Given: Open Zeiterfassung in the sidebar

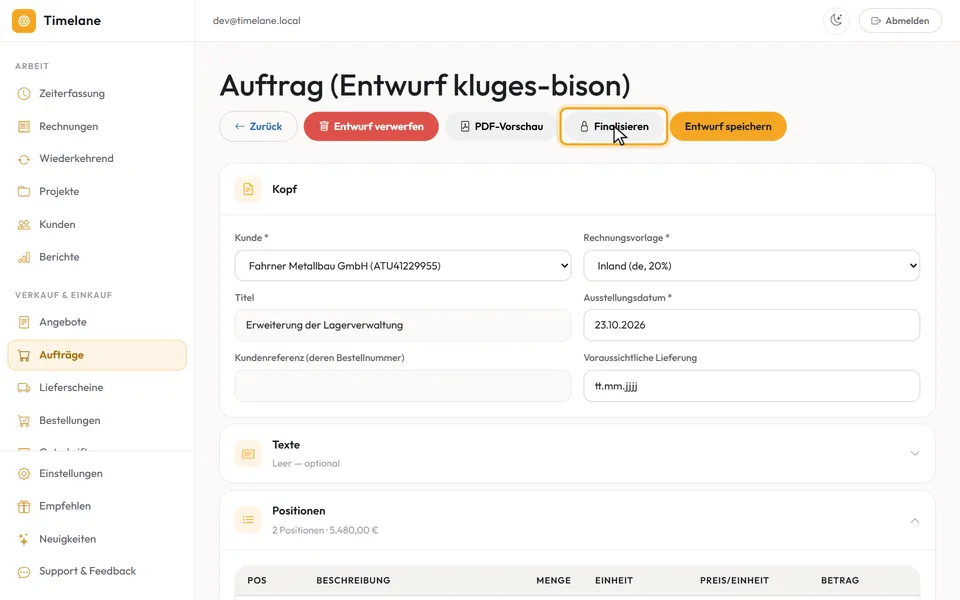Looking at the screenshot, I should pos(97,94).
